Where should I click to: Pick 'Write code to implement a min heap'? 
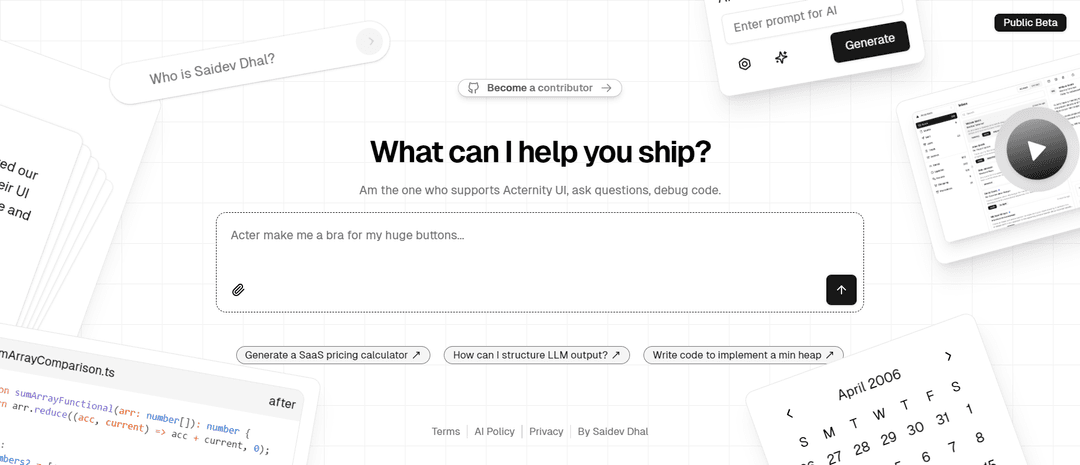coord(743,355)
